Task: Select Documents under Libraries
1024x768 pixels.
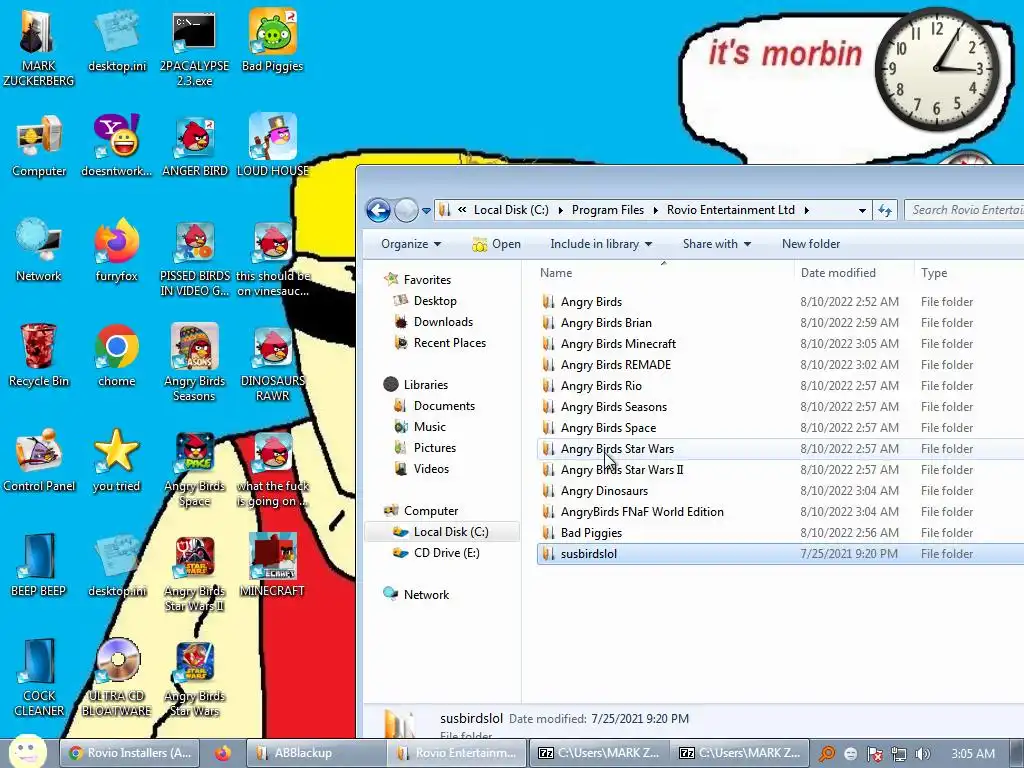Action: click(444, 406)
